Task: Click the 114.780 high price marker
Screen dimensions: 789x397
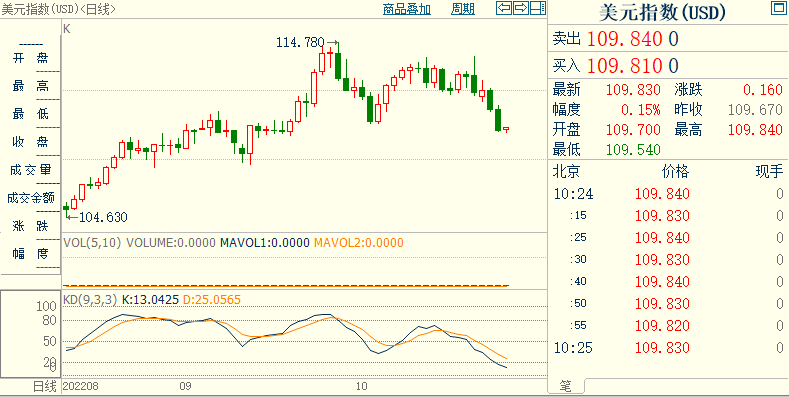Action: [300, 43]
